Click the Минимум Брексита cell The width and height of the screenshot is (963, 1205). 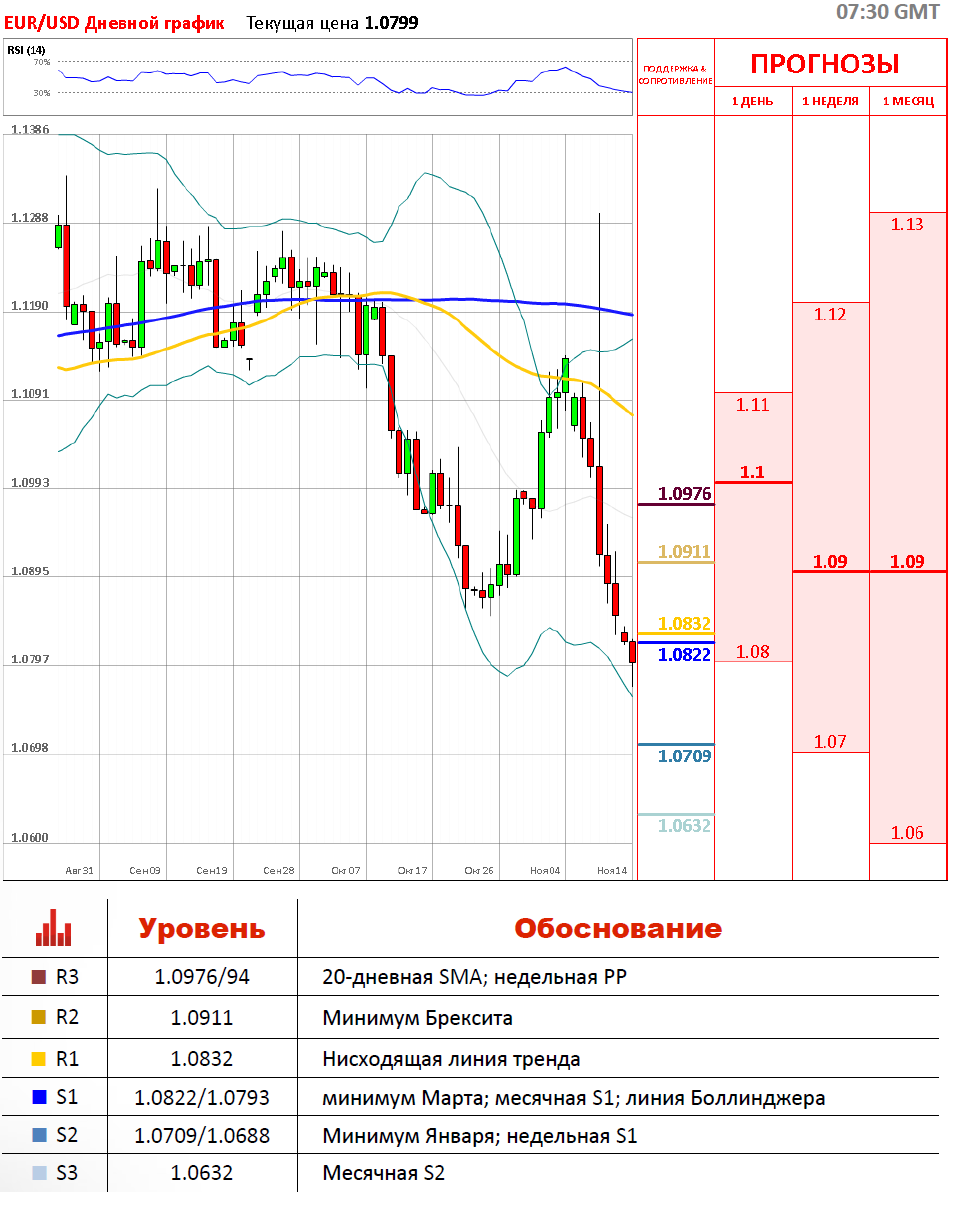[x=418, y=1018]
